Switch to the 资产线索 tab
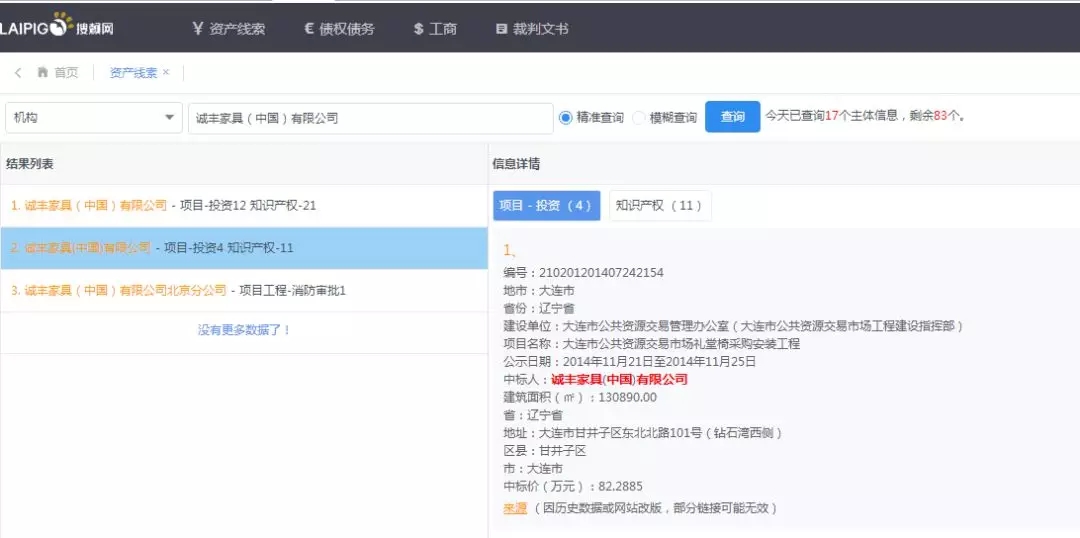 pyautogui.click(x=133, y=72)
